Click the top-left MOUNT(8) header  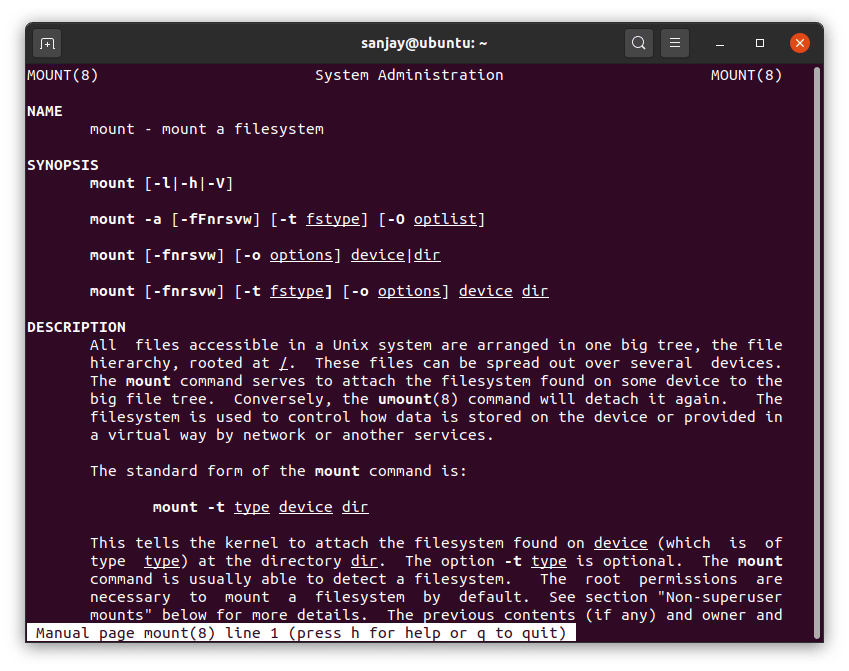(63, 75)
